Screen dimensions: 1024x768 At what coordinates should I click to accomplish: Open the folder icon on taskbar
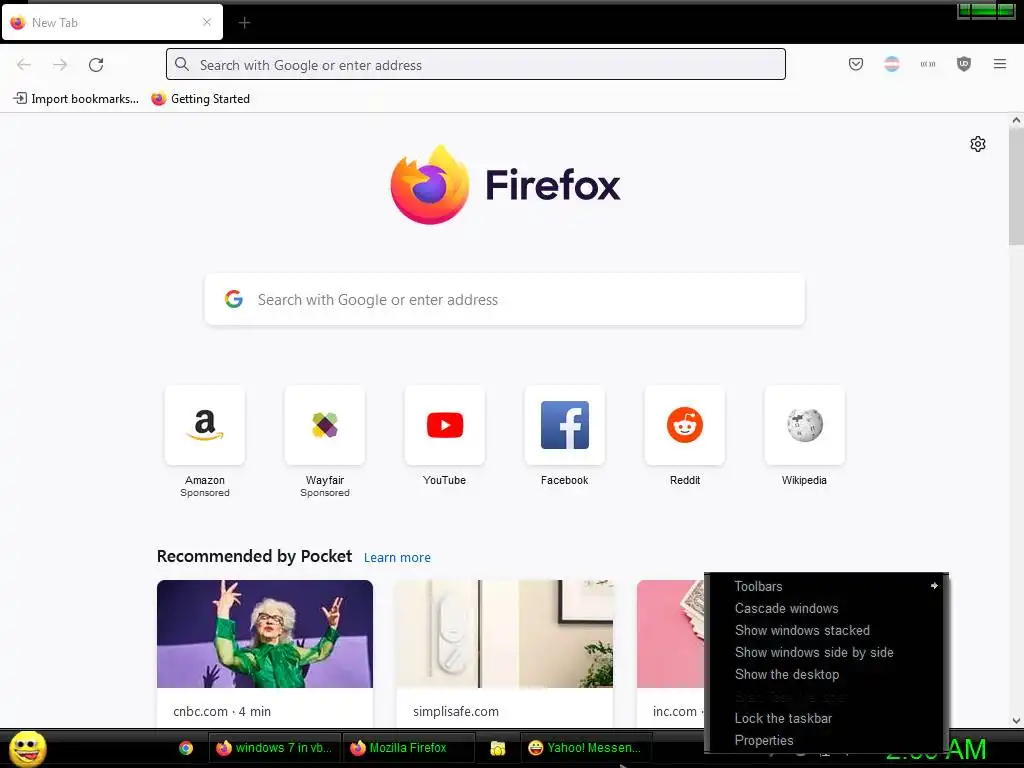pyautogui.click(x=498, y=748)
